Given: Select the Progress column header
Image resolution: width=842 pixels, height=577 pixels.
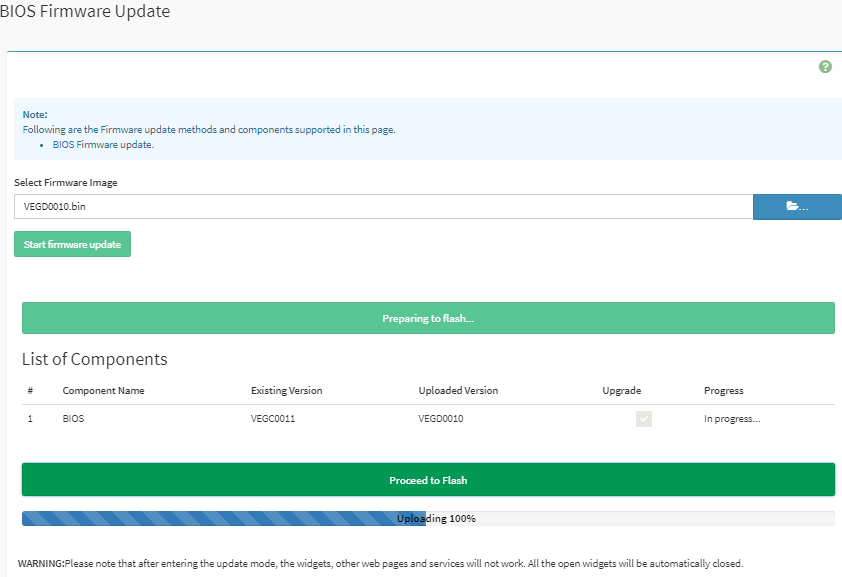Looking at the screenshot, I should click(724, 391).
